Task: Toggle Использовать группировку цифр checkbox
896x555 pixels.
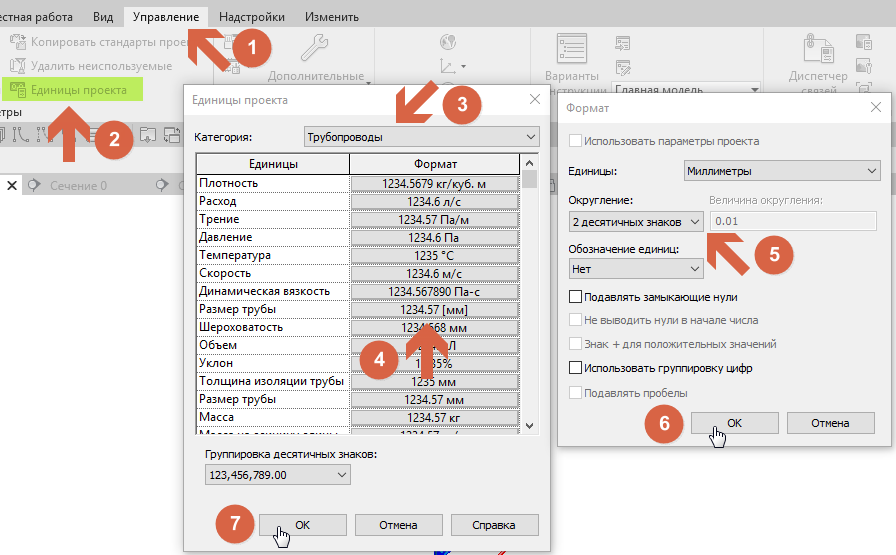Action: (x=575, y=368)
